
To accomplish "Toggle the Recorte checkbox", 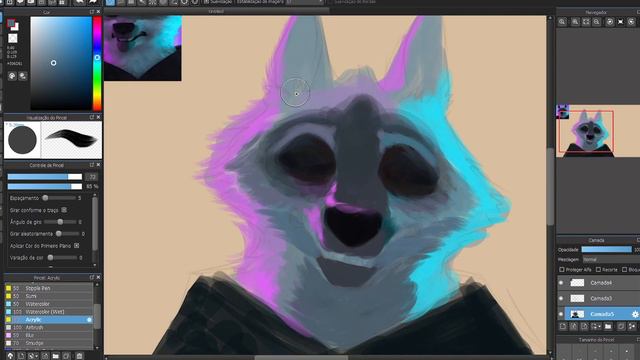I will 598,269.
